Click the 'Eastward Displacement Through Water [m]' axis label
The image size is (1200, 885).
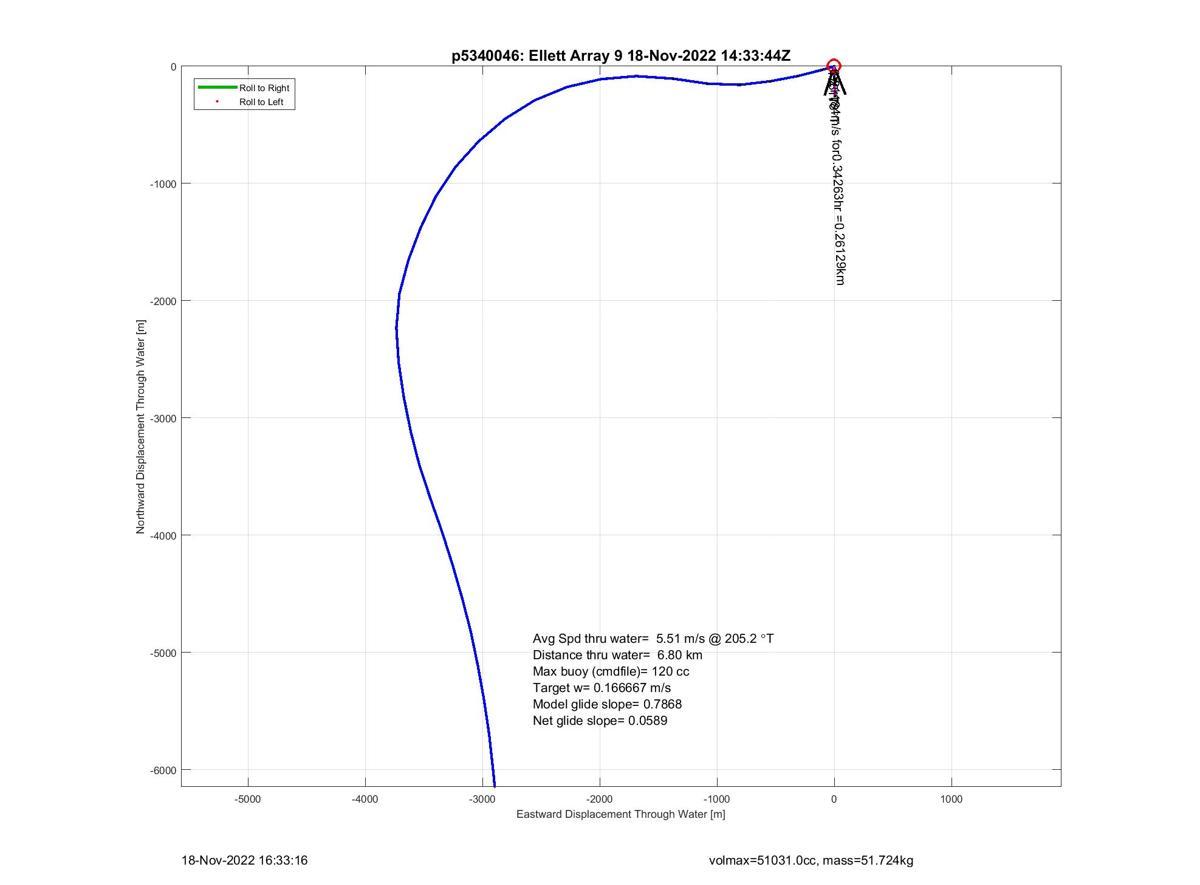click(621, 814)
